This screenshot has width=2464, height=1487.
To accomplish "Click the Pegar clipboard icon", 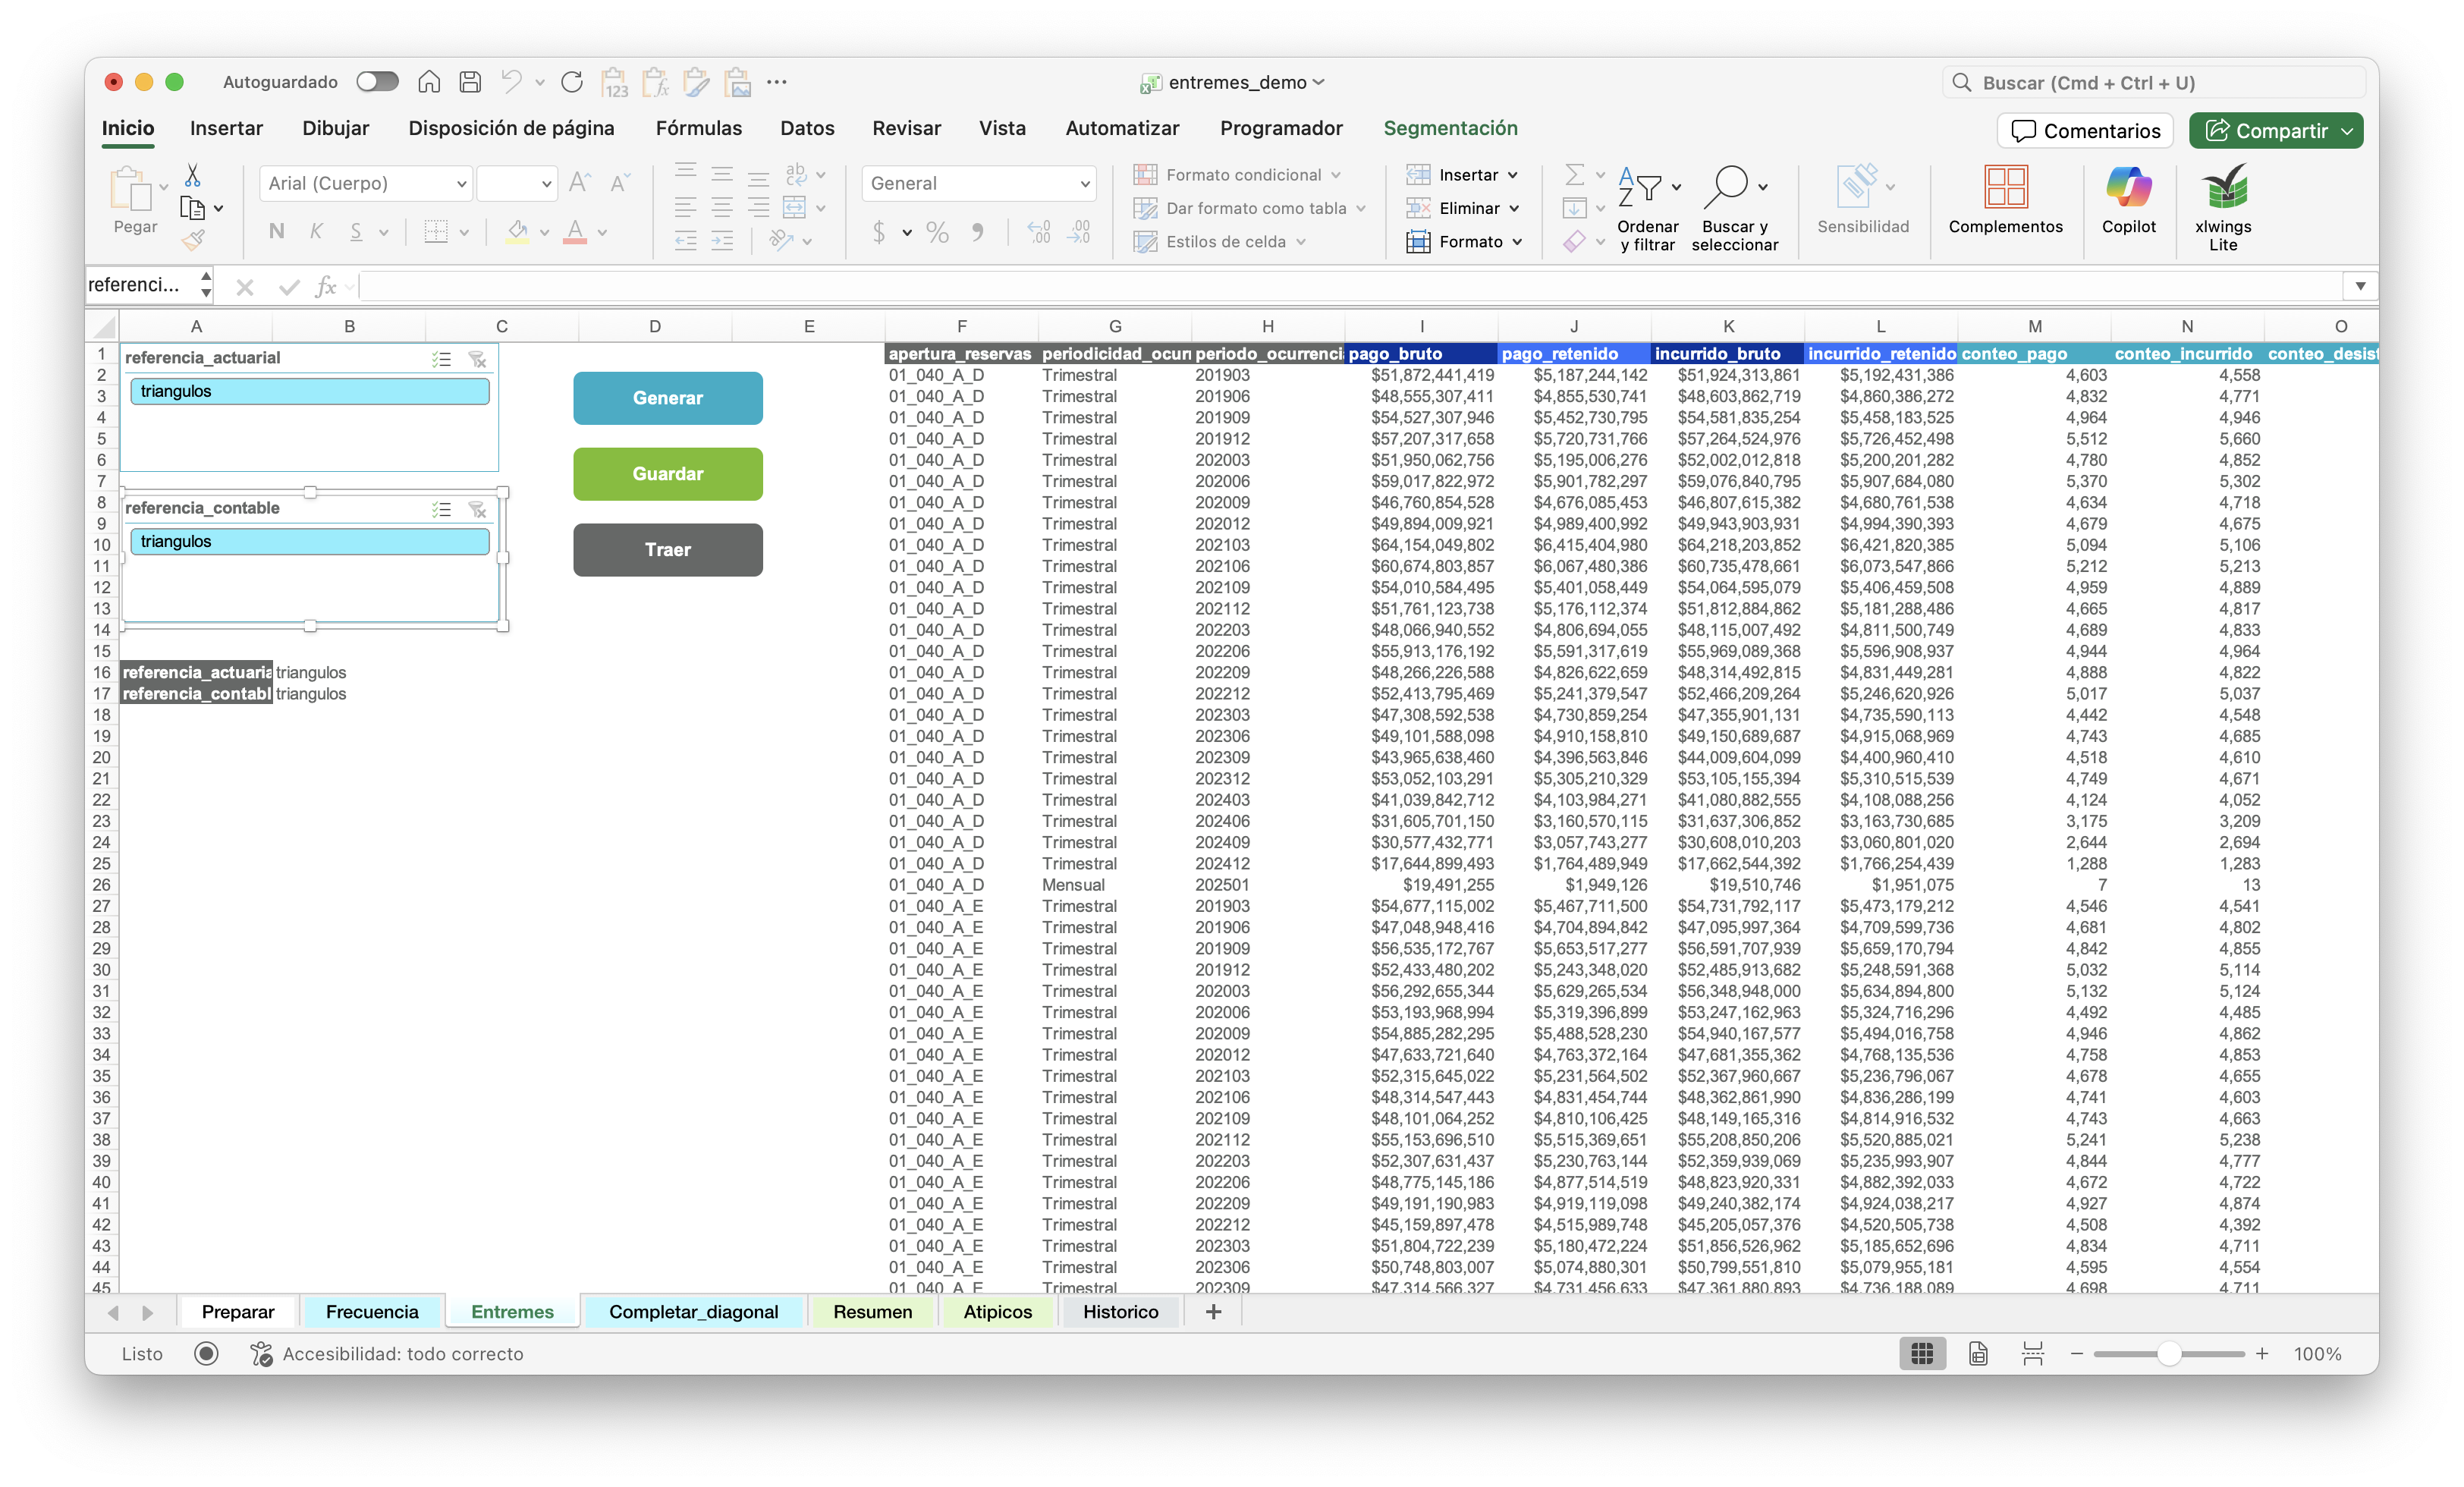I will pos(130,188).
